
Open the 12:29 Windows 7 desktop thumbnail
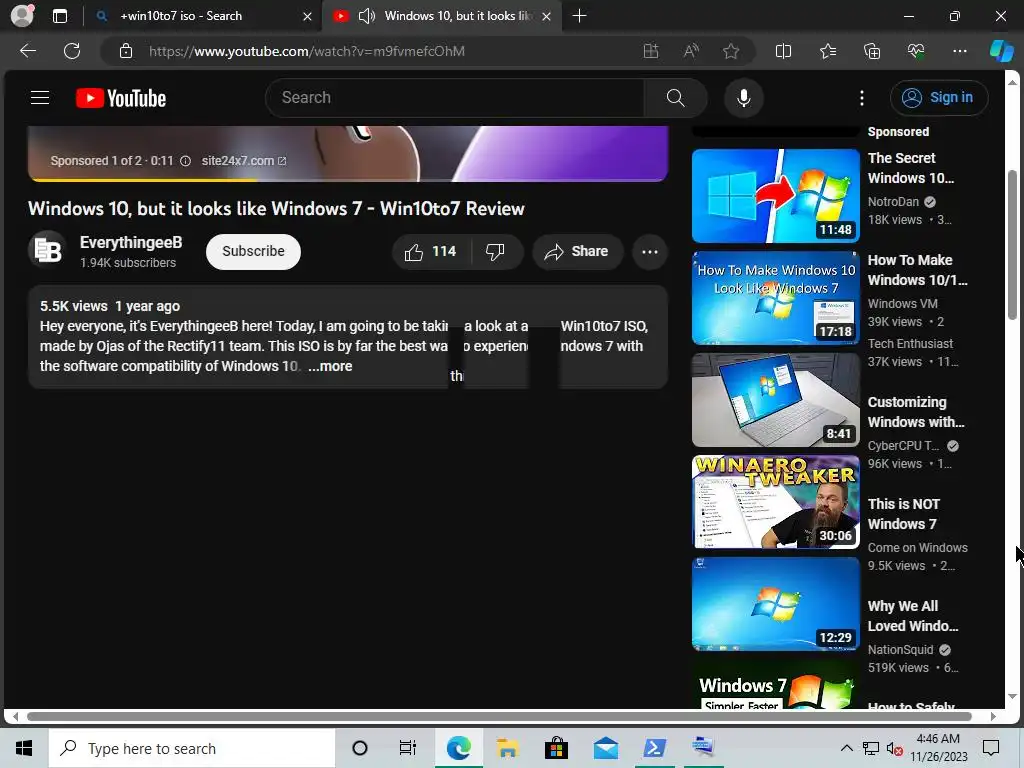775,603
